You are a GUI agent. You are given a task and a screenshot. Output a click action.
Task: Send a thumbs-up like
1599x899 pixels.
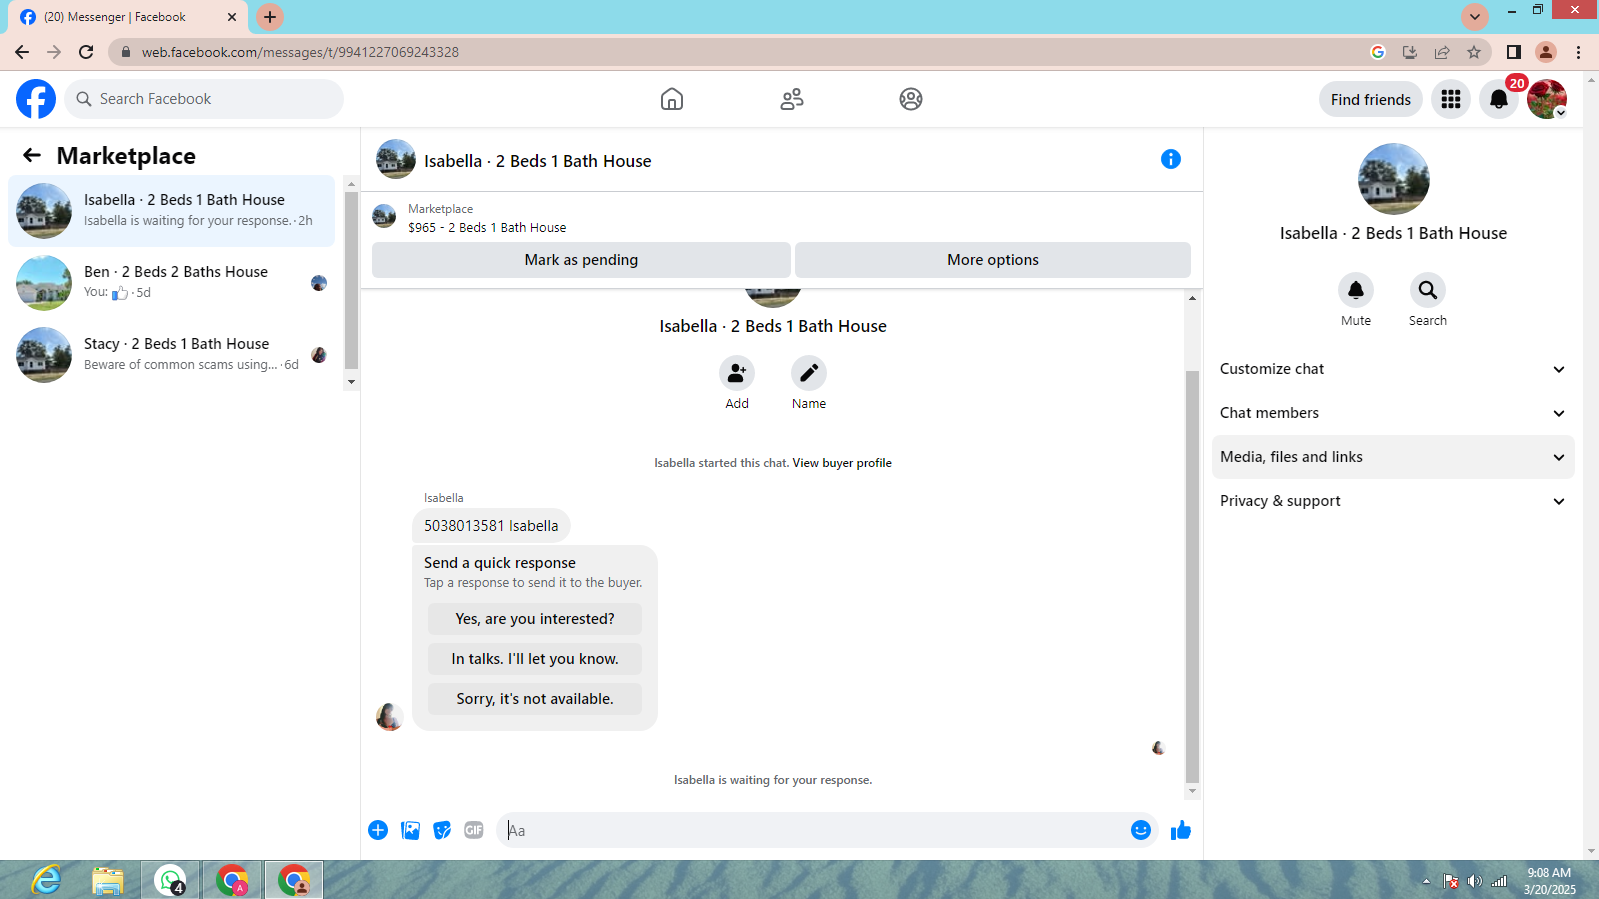click(x=1181, y=830)
